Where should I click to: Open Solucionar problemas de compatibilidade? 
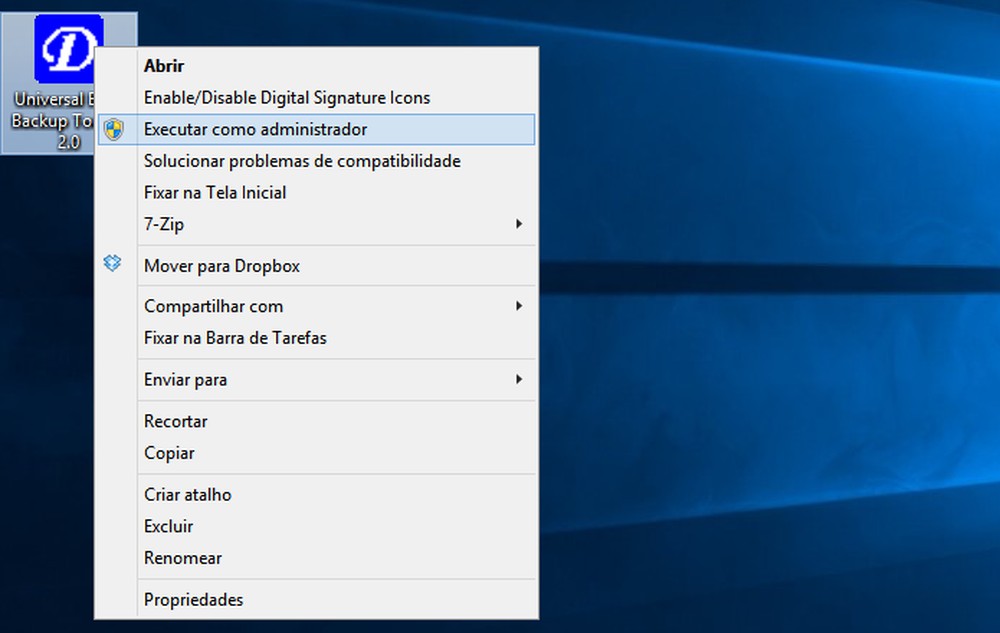pyautogui.click(x=302, y=160)
